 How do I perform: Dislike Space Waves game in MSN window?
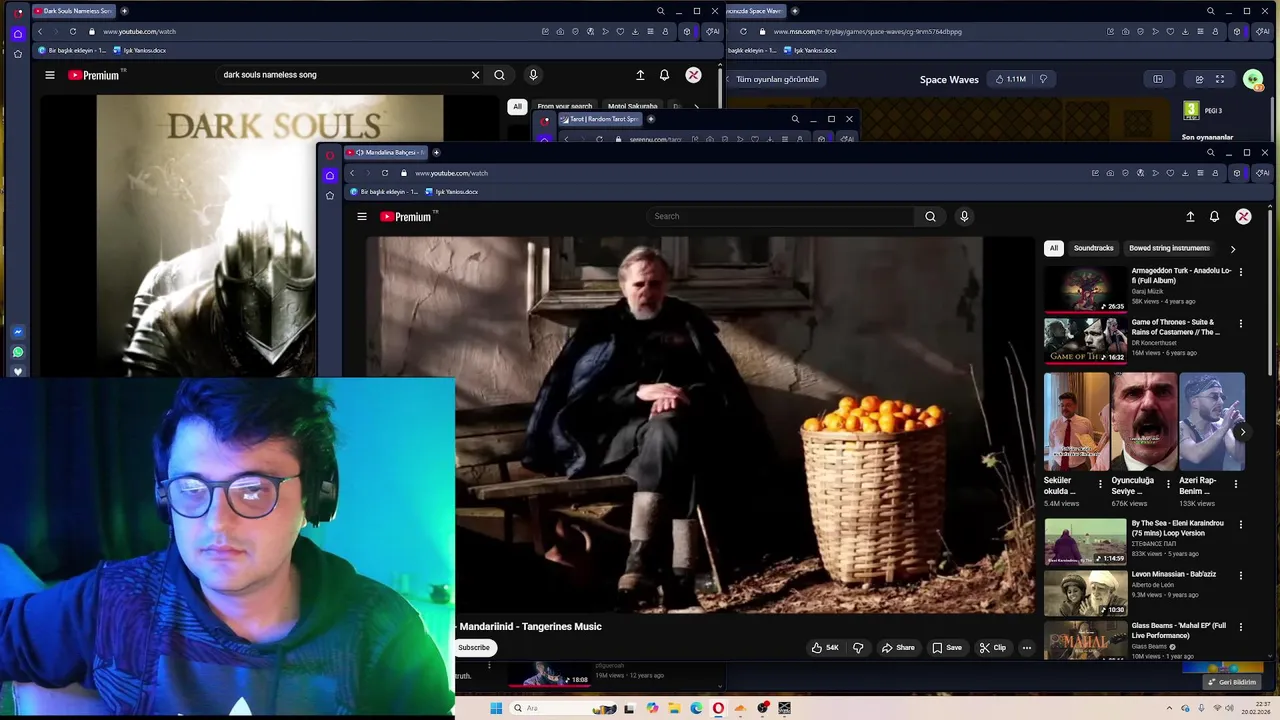point(1043,79)
